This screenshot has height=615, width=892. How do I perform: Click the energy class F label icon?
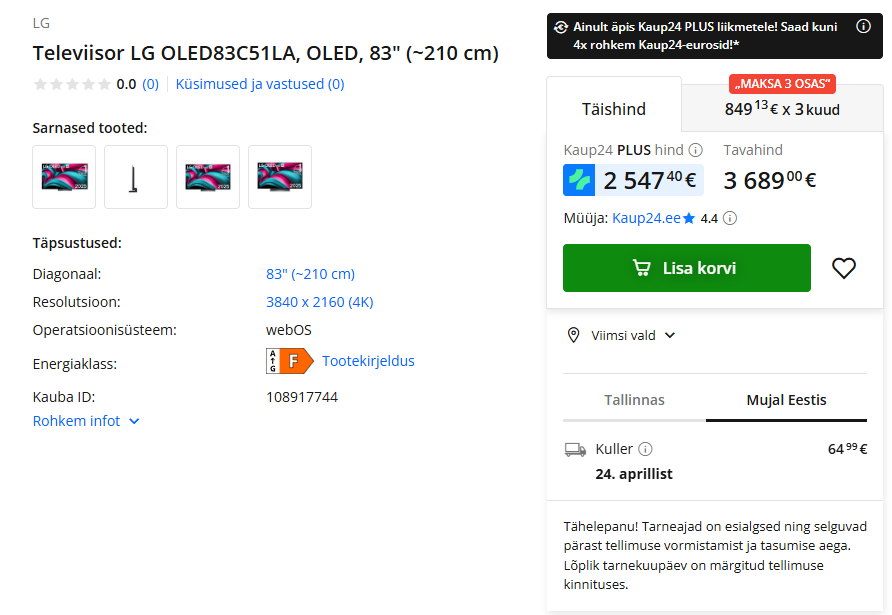(283, 361)
